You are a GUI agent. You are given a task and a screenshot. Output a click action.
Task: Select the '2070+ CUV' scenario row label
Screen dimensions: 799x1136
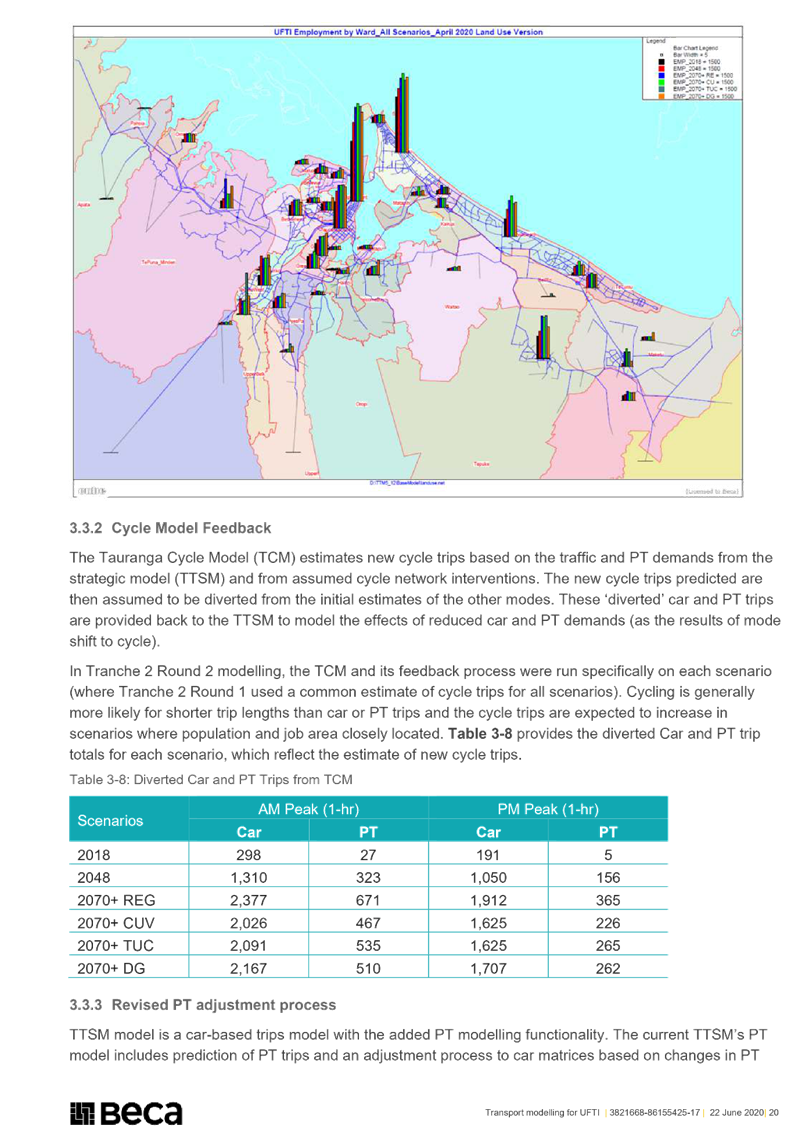116,923
